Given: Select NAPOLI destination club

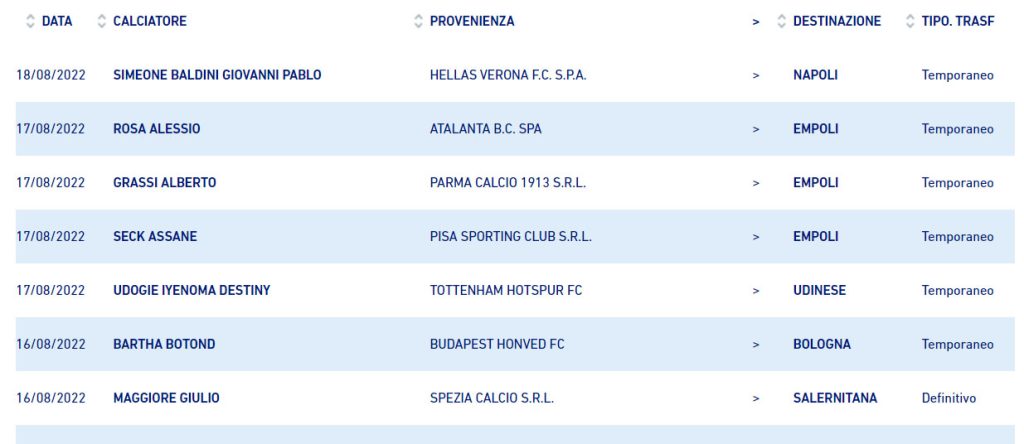Looking at the screenshot, I should point(815,75).
